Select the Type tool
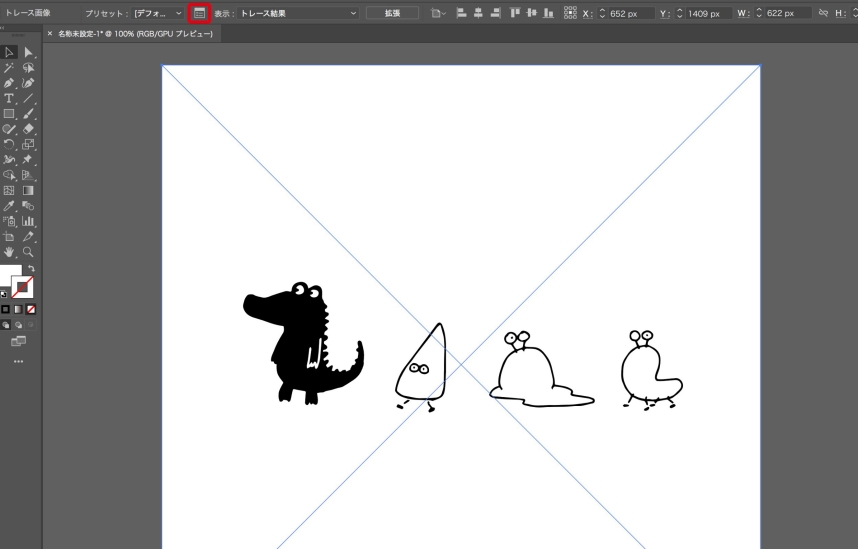 tap(9, 99)
